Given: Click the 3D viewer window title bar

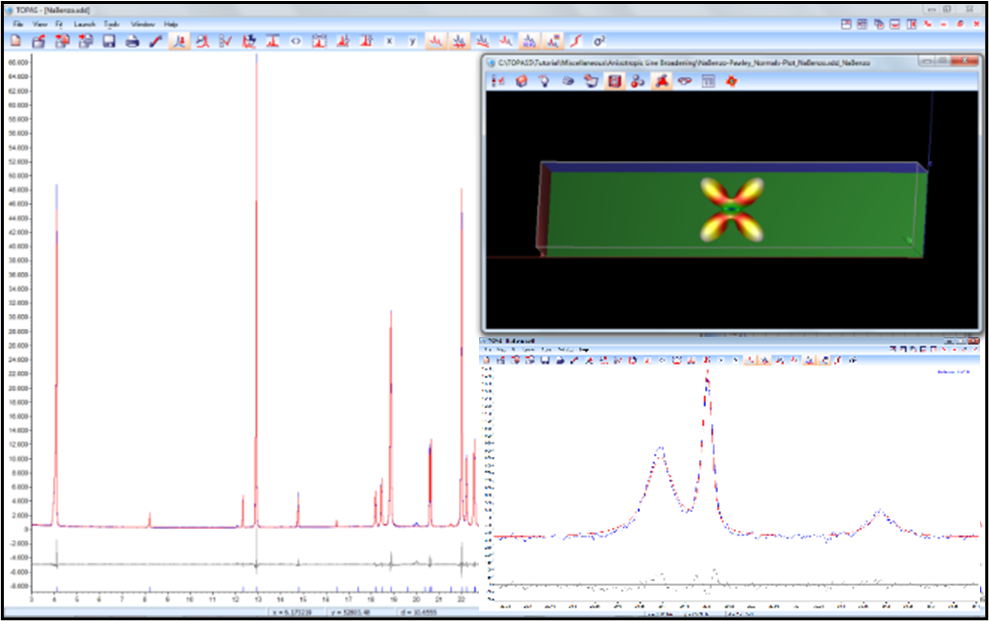Looking at the screenshot, I should point(700,62).
